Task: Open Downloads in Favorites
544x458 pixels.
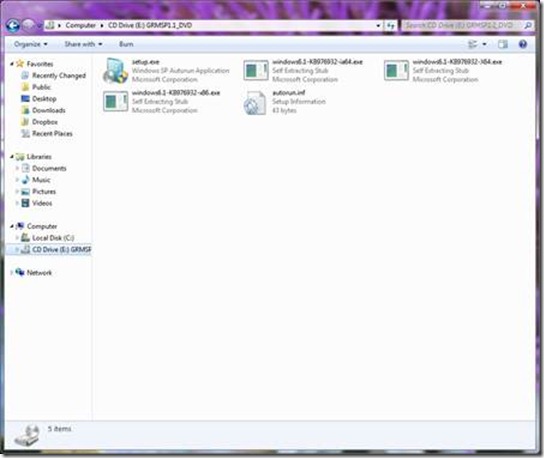Action: [x=49, y=110]
